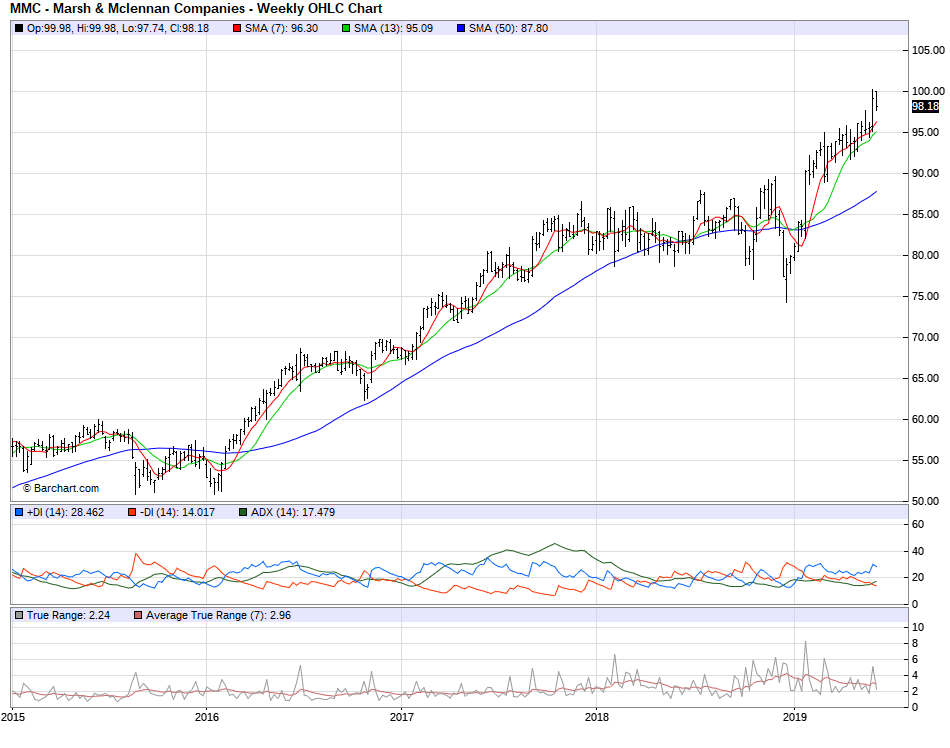The height and width of the screenshot is (748, 950).
Task: Click the 80.00 price axis label
Action: 925,256
